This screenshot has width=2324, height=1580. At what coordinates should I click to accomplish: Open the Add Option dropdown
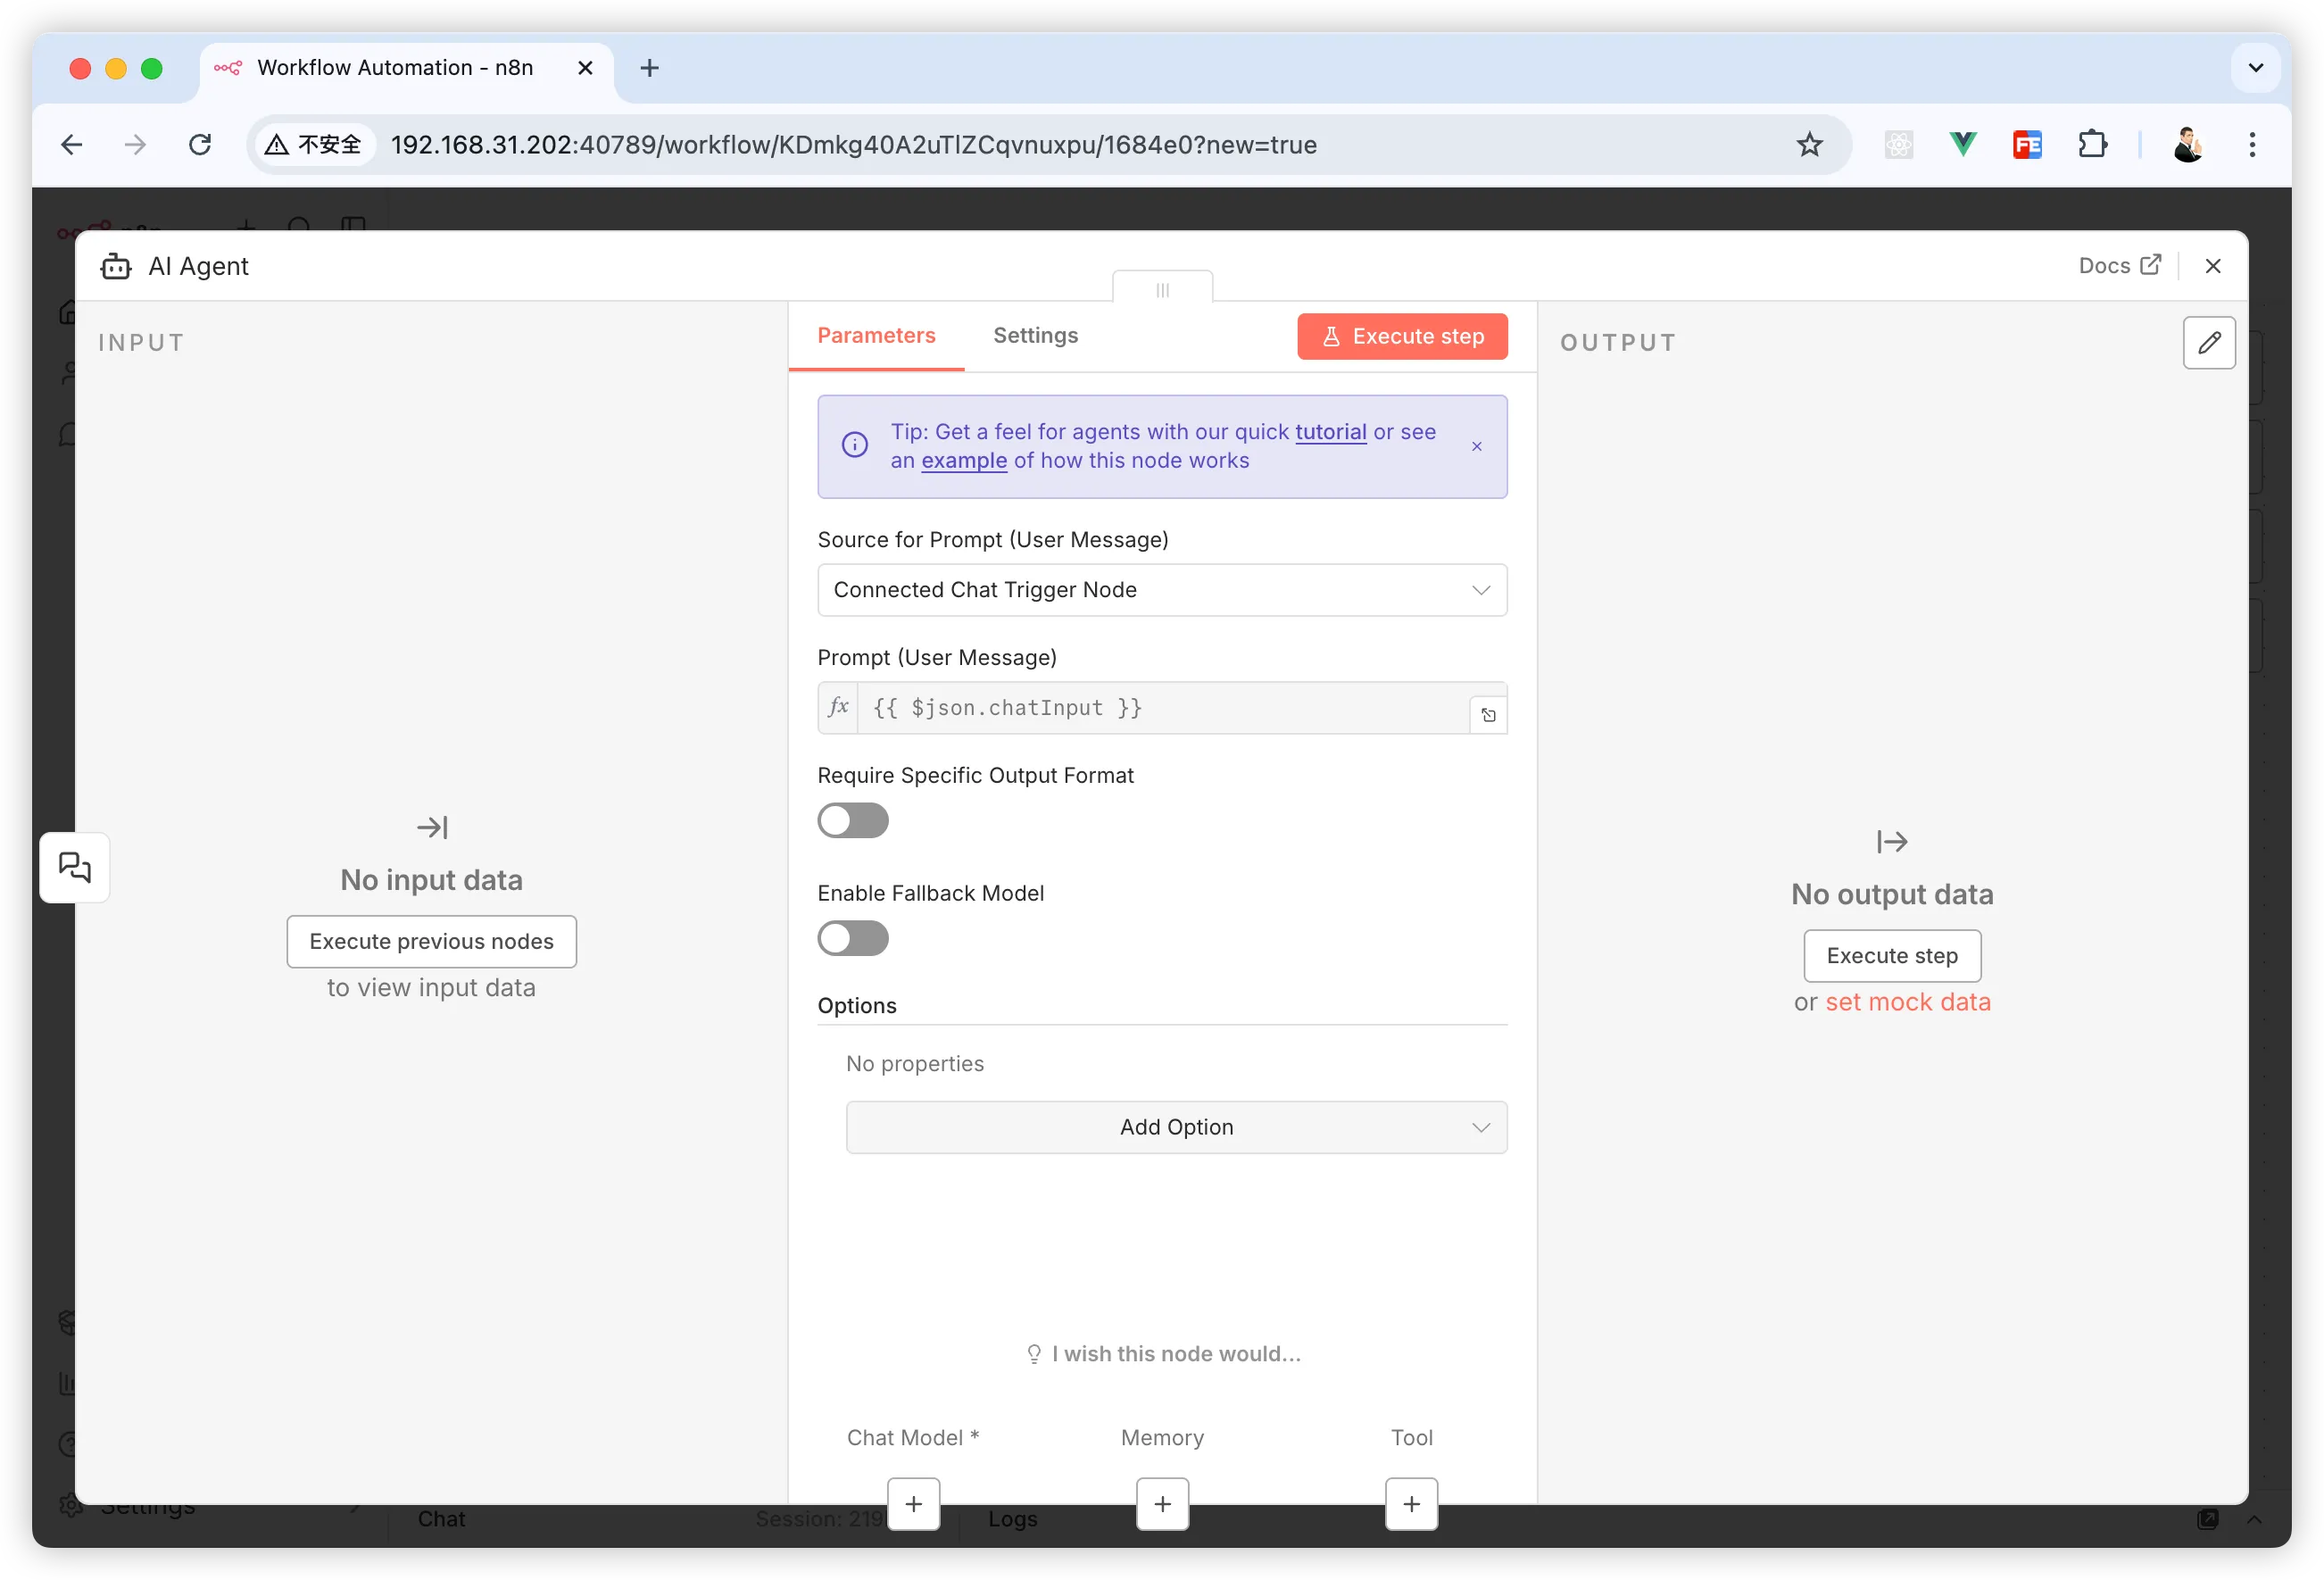1176,1128
